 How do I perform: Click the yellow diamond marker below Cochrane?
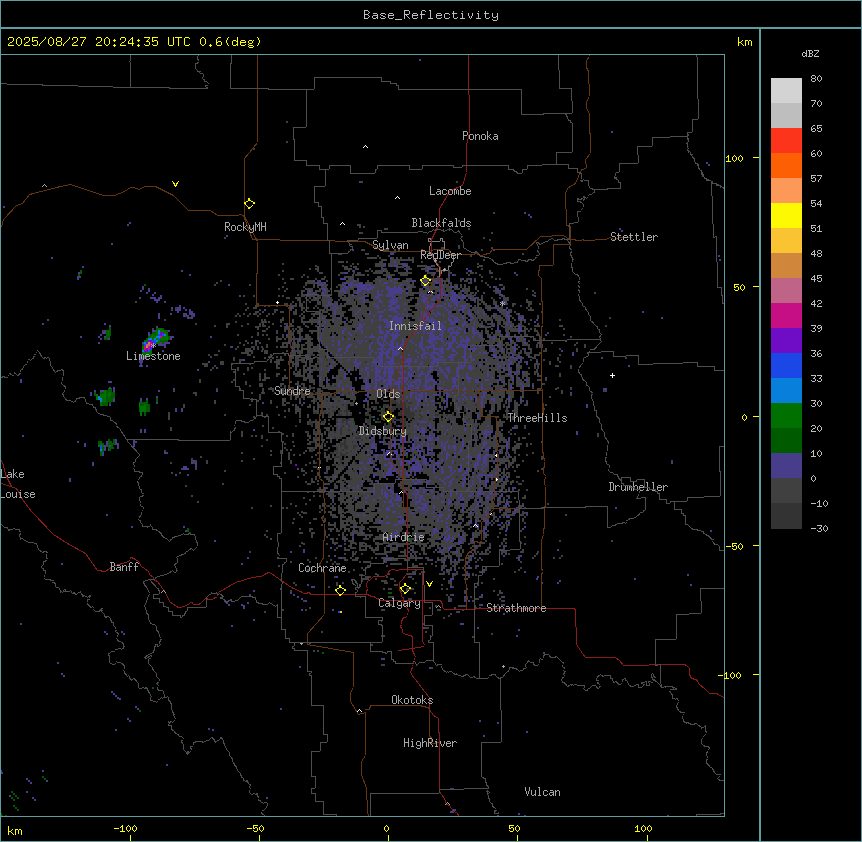click(x=340, y=590)
